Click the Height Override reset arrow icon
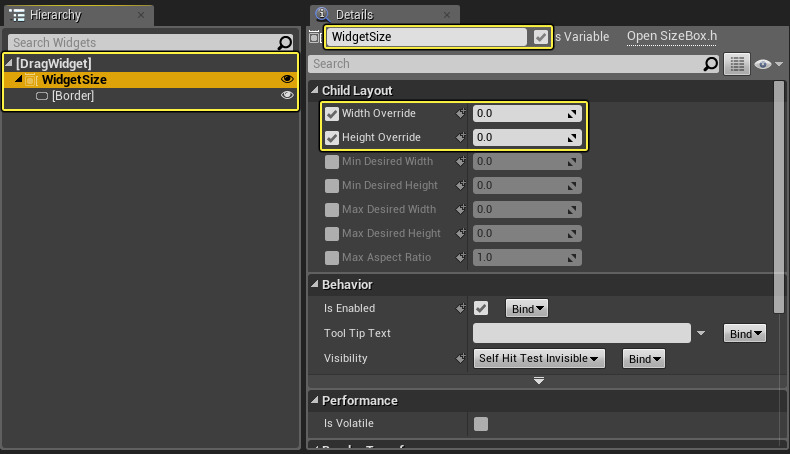 tap(462, 138)
